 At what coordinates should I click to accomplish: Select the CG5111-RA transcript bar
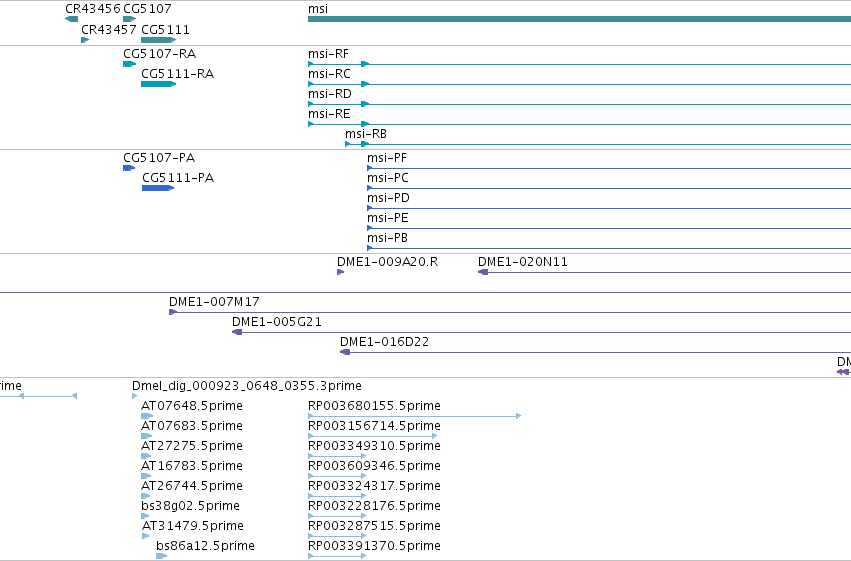(x=158, y=84)
